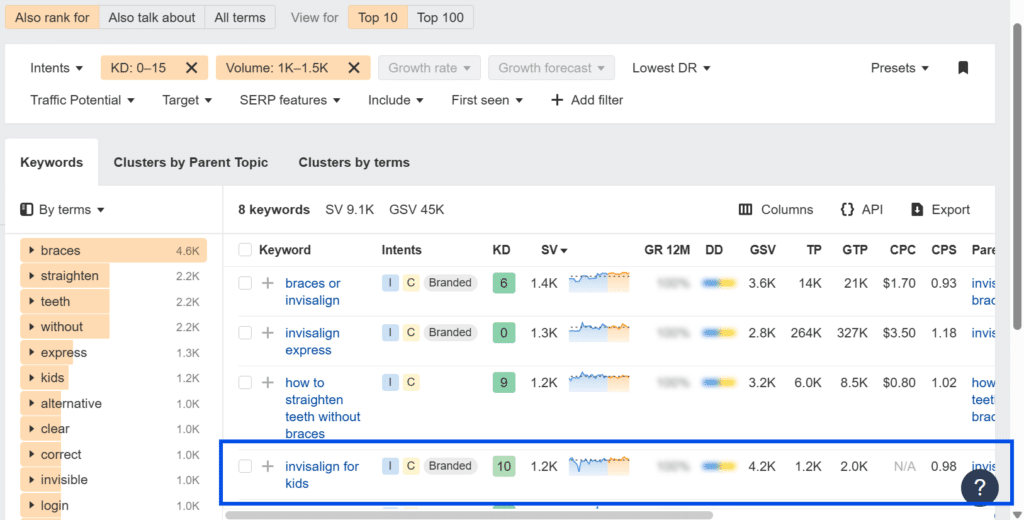This screenshot has width=1024, height=520.
Task: Click the plus icon for invisalign express
Action: coord(268,333)
